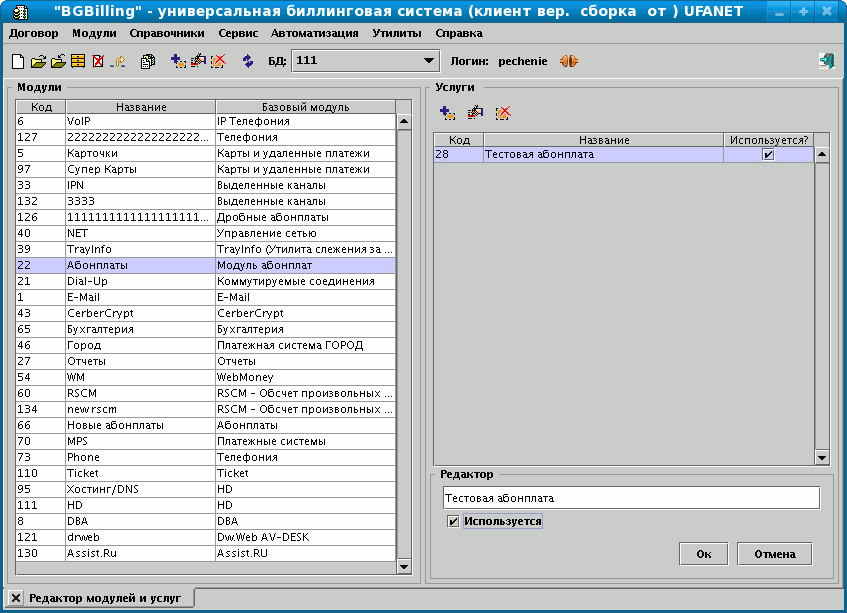Click the service name field in Редактор
847x613 pixels.
(x=630, y=497)
